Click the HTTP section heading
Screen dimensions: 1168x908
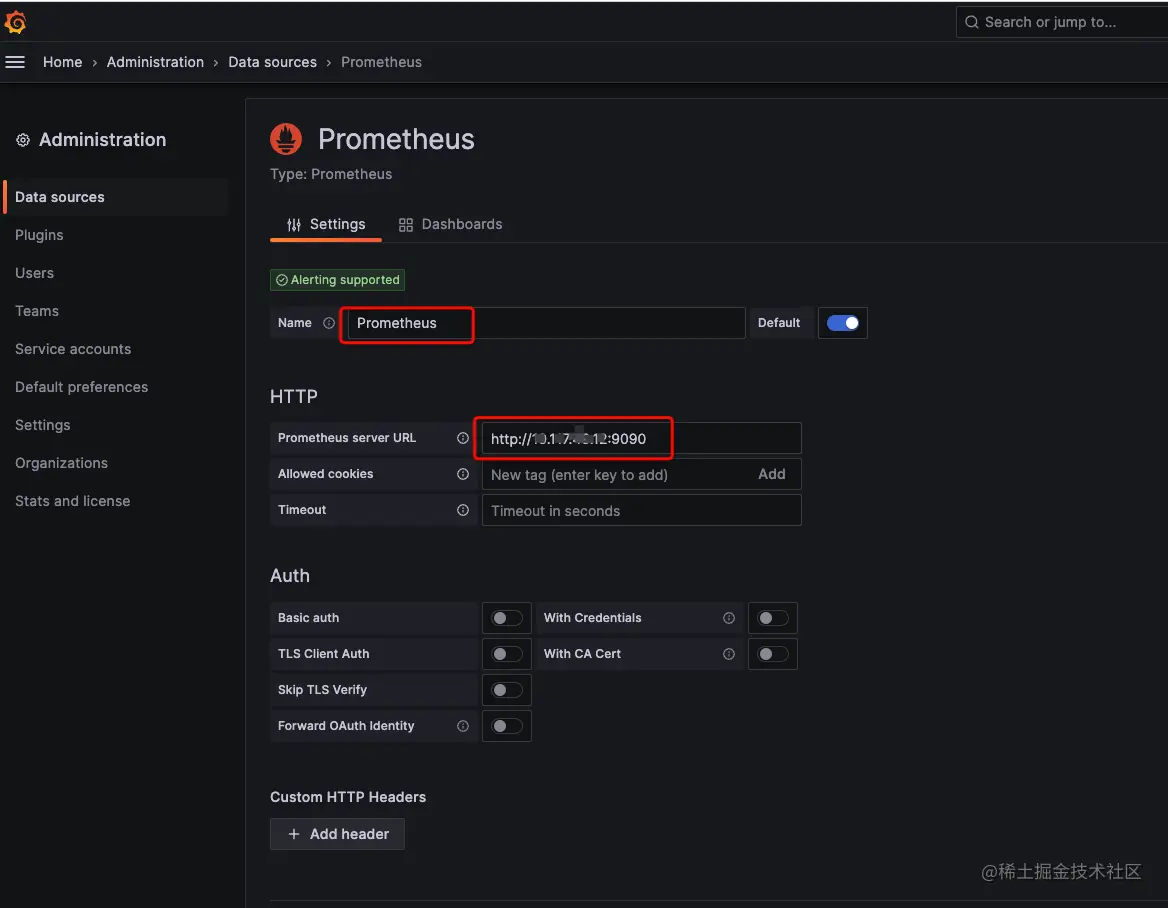(293, 397)
